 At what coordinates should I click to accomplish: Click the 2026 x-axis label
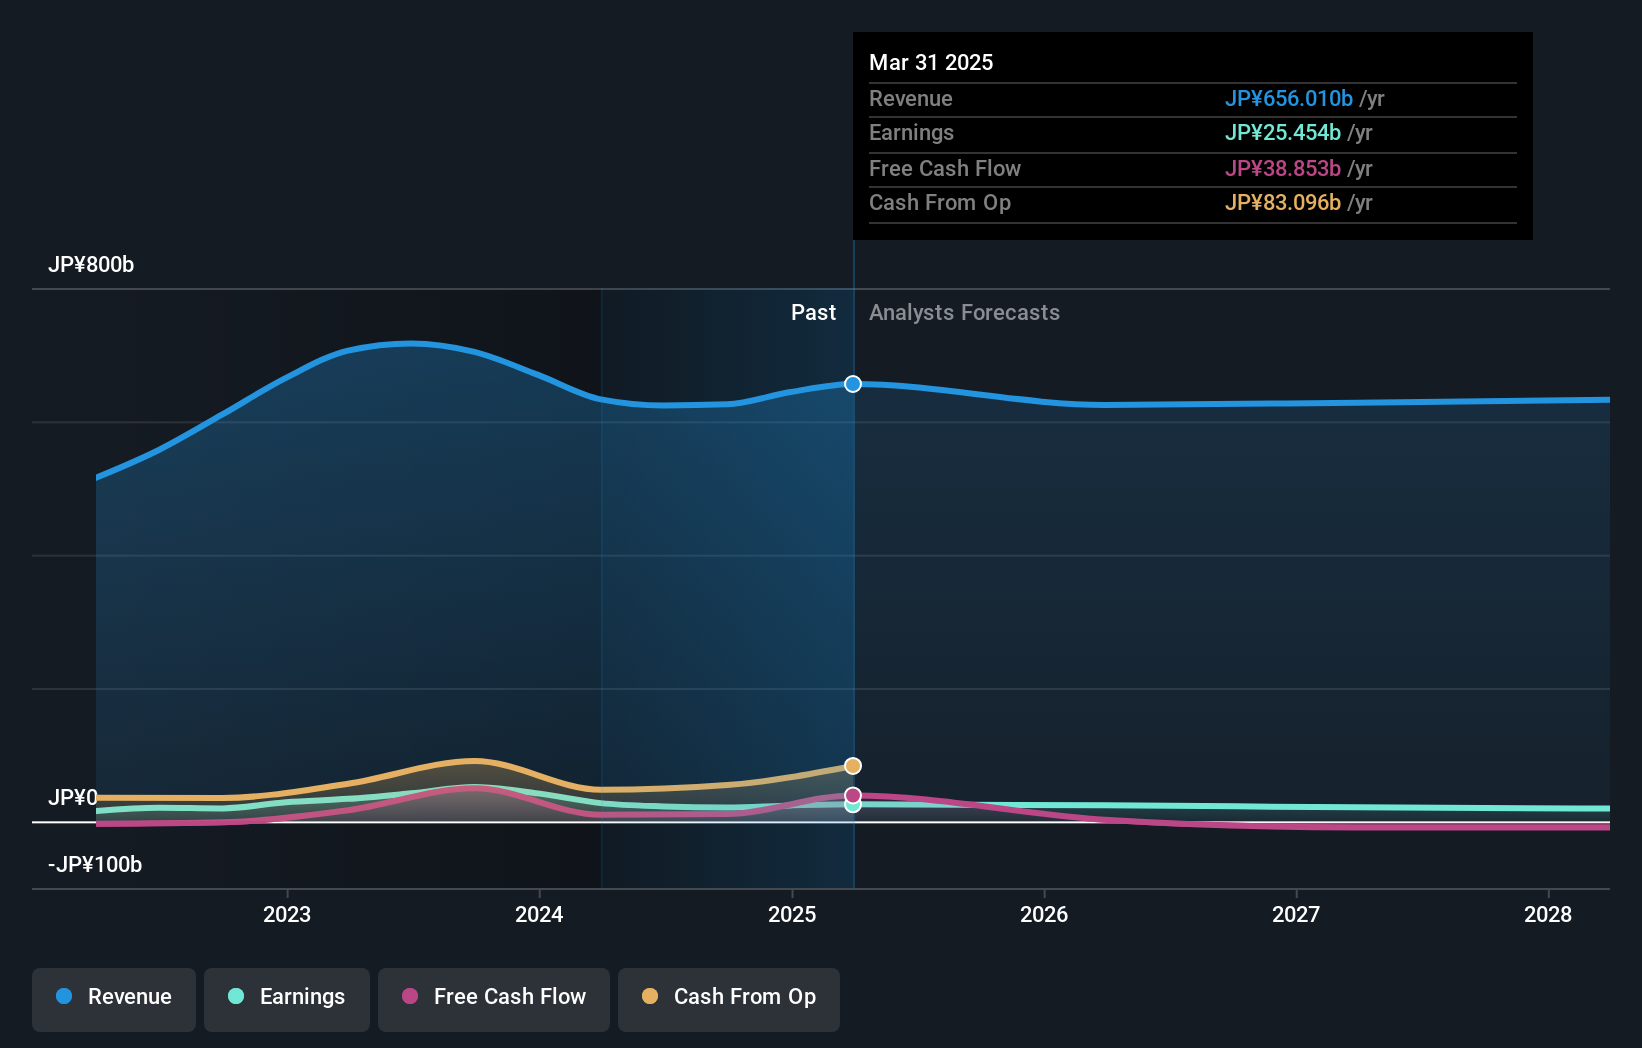(1044, 914)
